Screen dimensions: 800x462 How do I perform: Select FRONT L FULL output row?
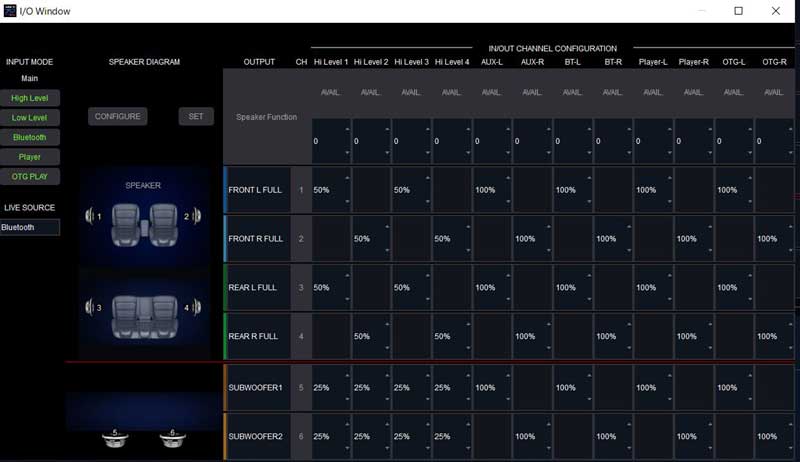256,190
